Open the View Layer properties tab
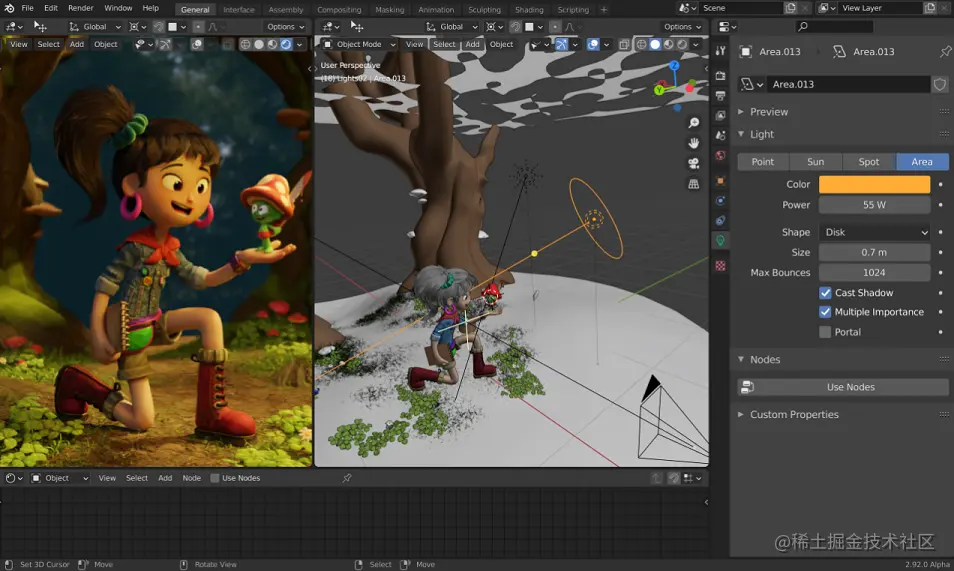 pos(720,116)
